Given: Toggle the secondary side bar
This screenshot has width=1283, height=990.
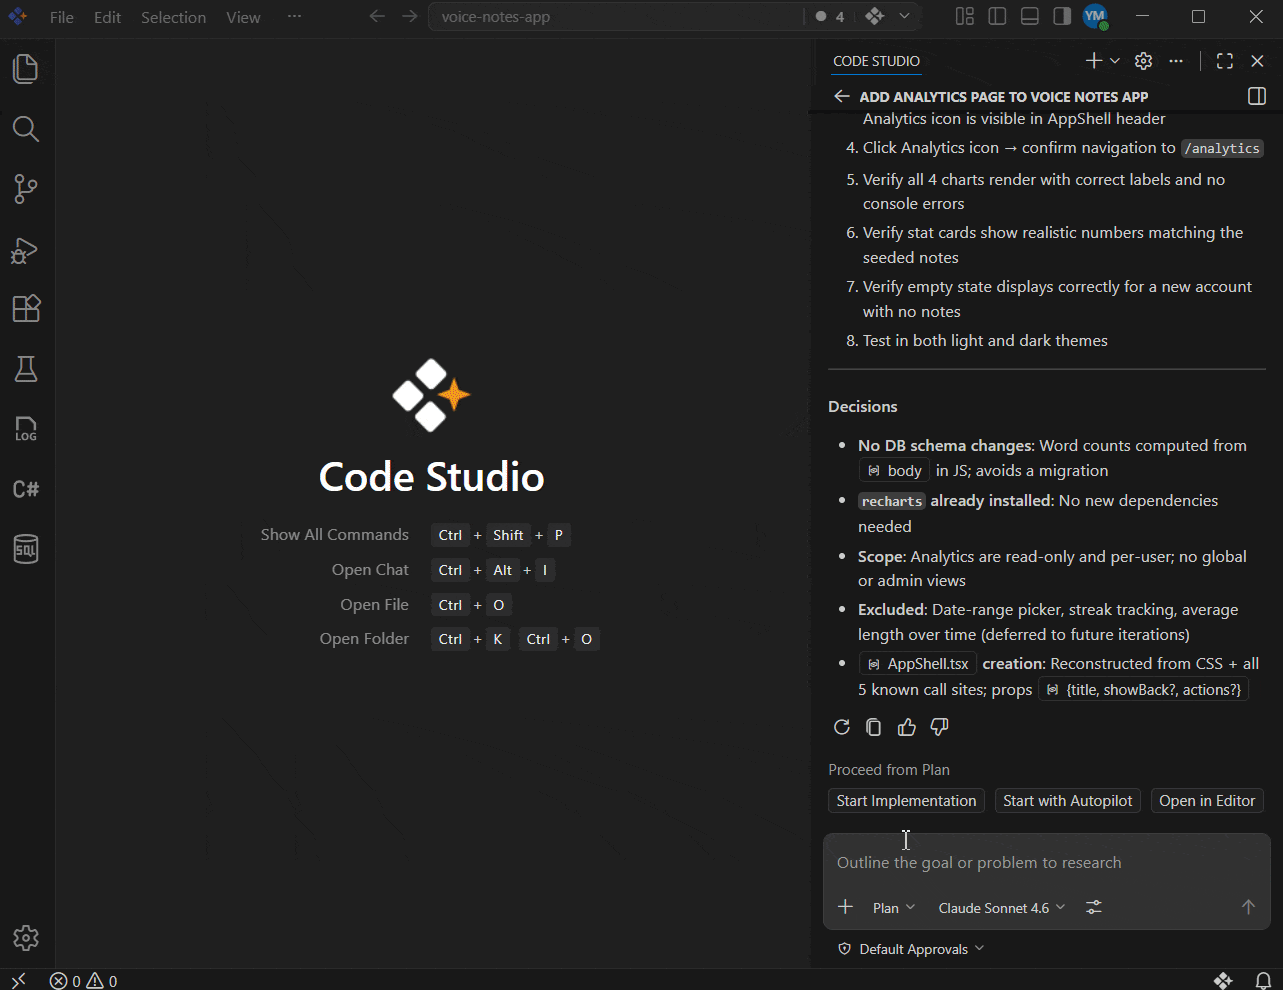Looking at the screenshot, I should pos(1062,16).
